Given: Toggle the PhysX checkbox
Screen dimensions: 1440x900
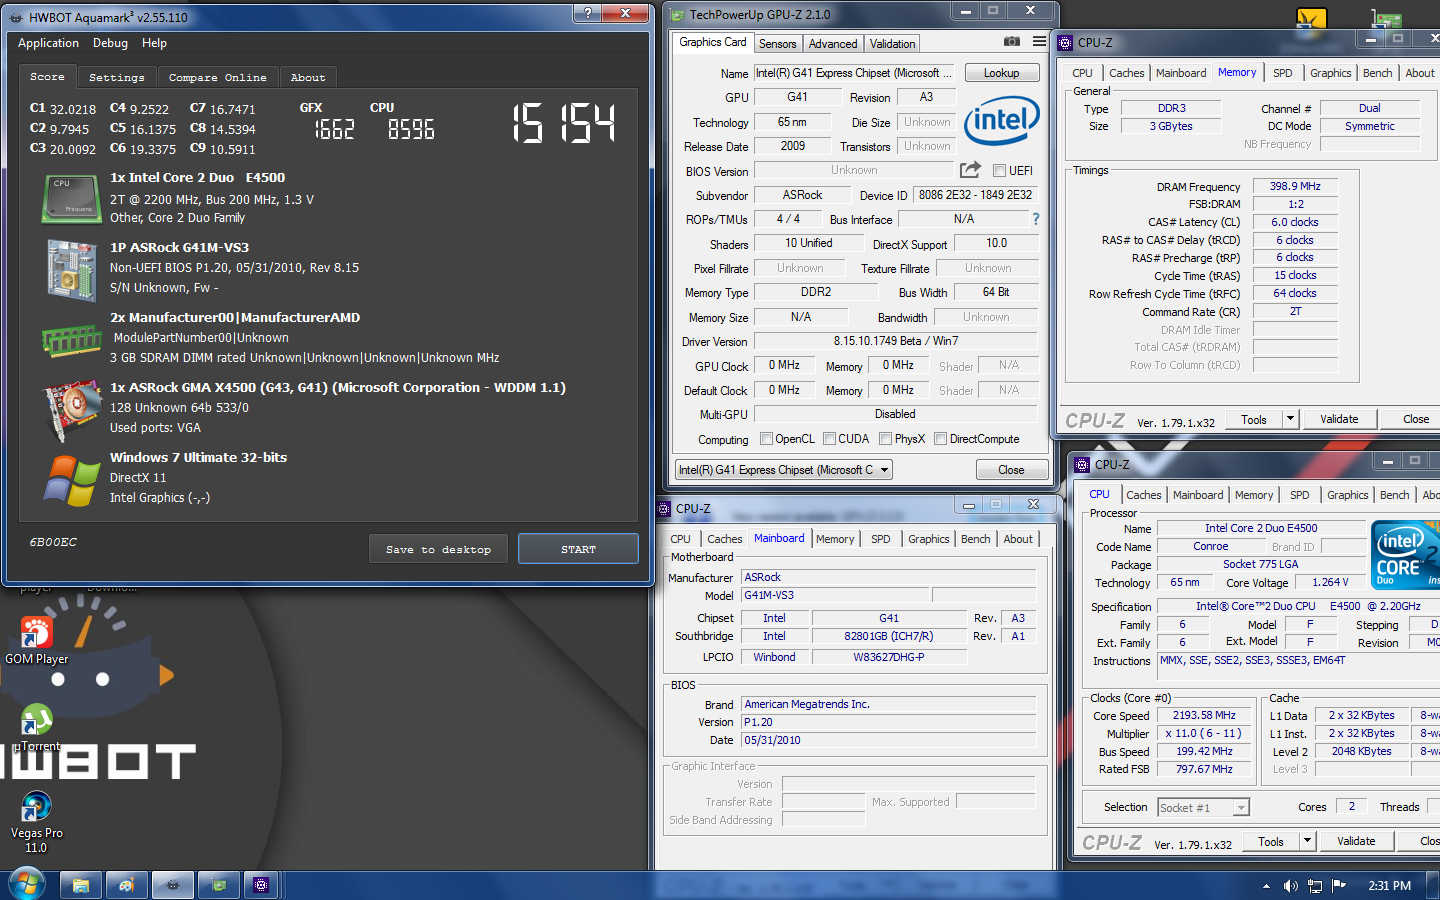Looking at the screenshot, I should tap(885, 439).
